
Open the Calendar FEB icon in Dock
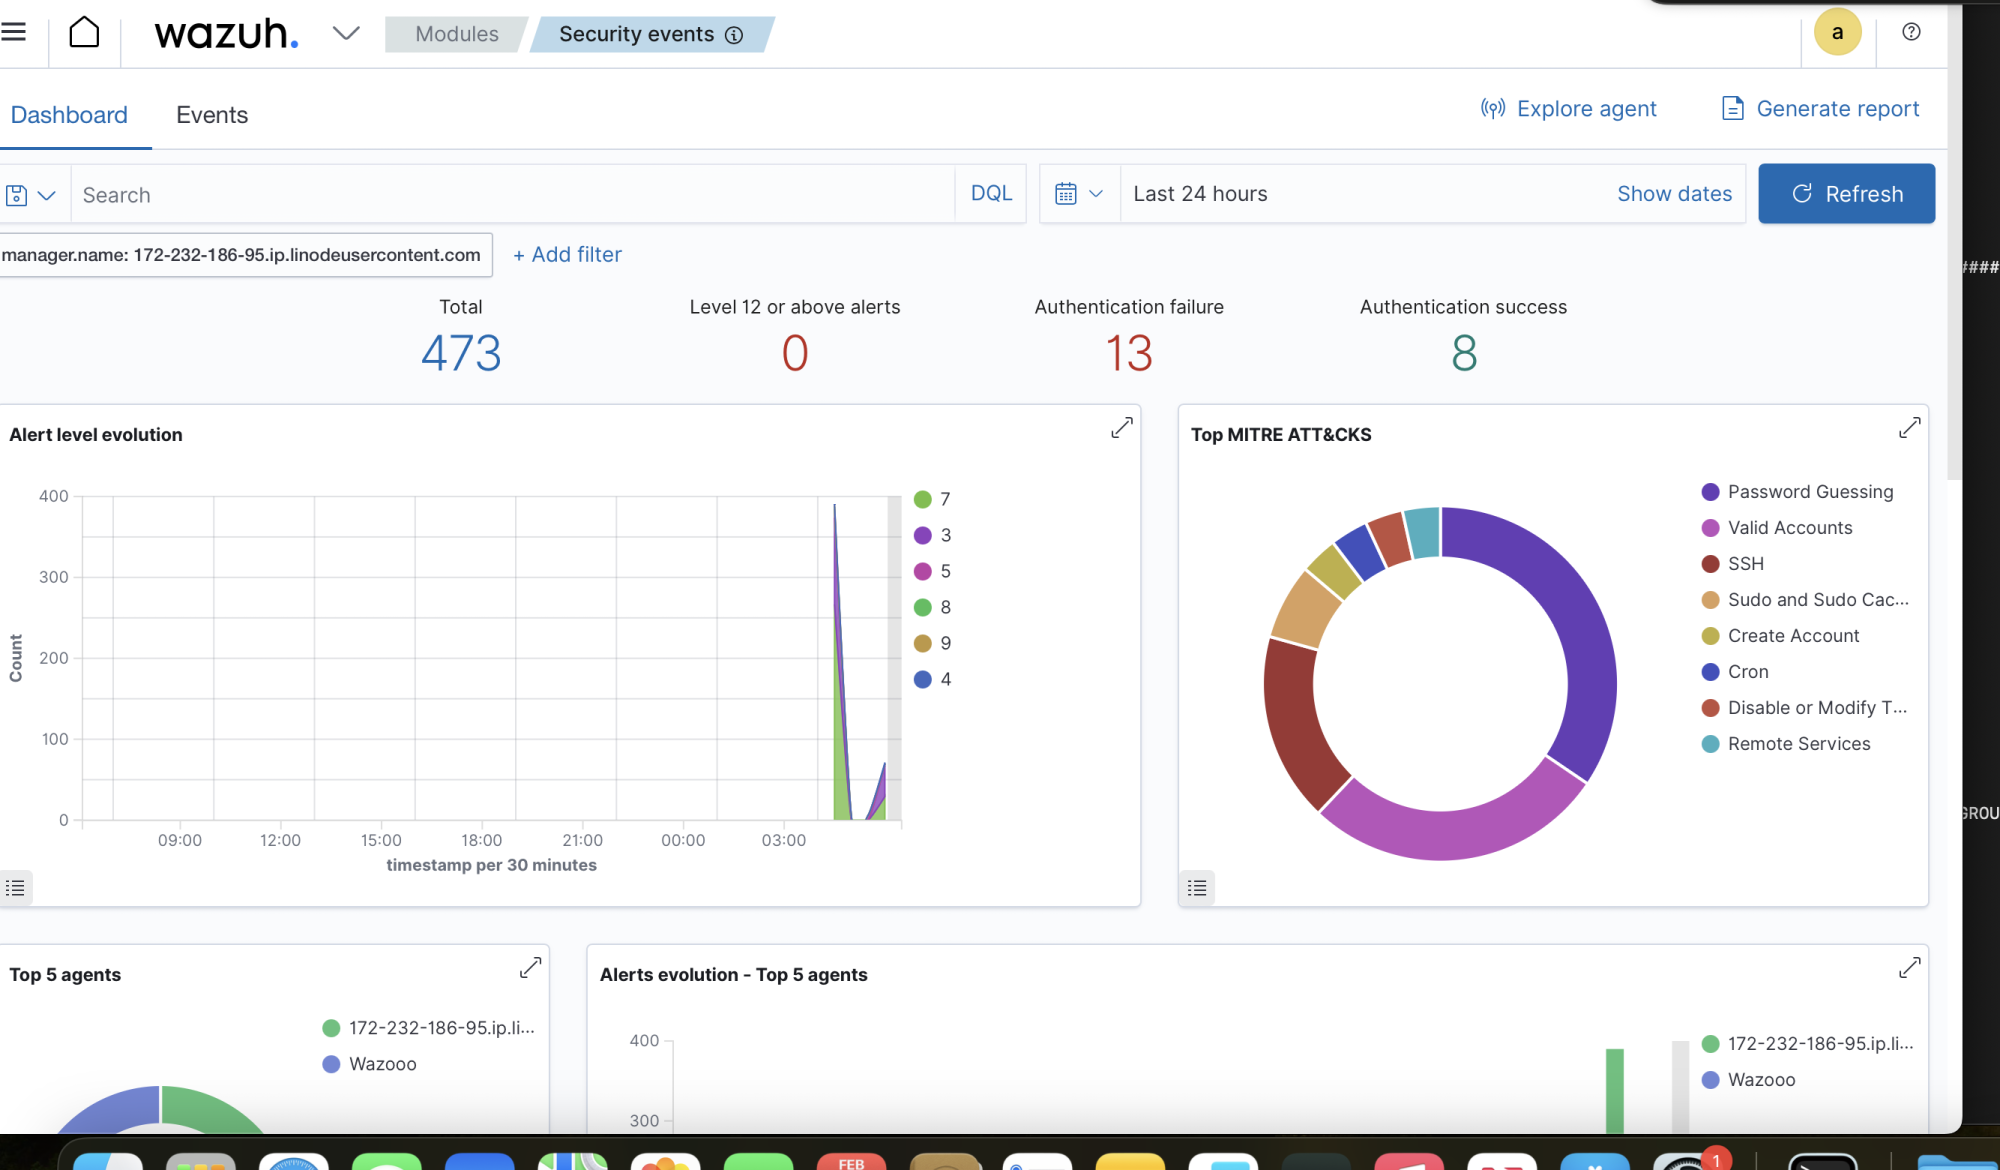pyautogui.click(x=851, y=1160)
